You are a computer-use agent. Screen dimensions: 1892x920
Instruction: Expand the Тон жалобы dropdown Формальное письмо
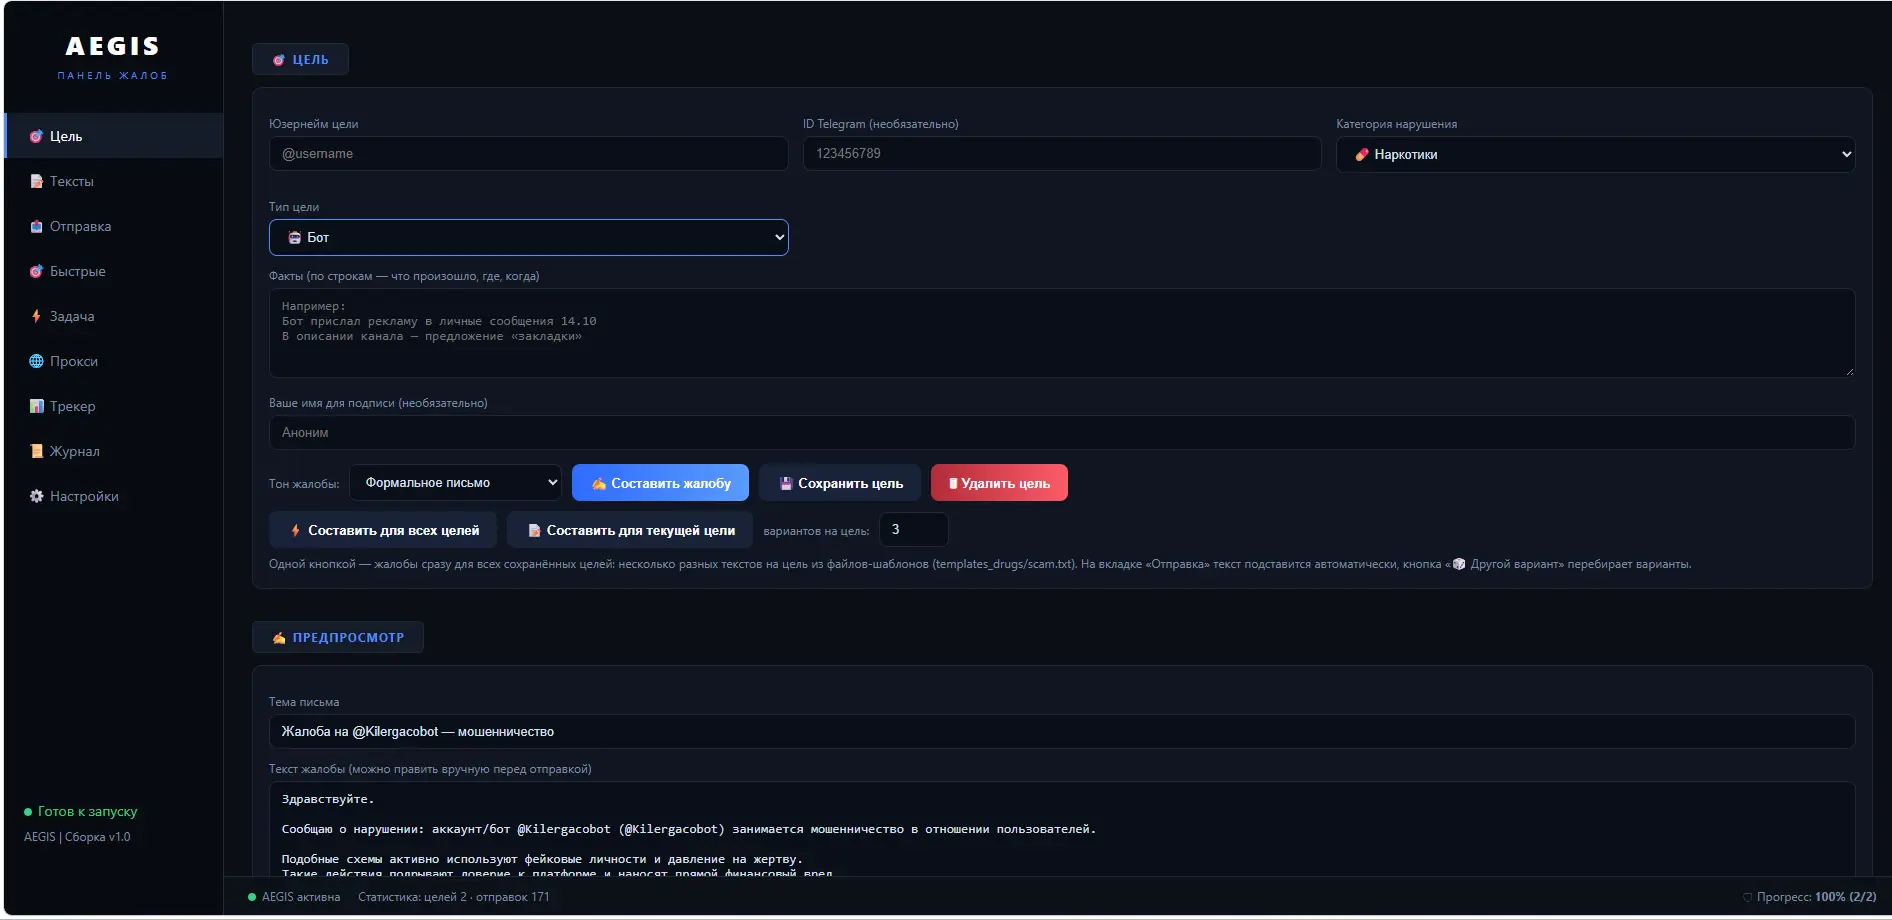(x=455, y=482)
